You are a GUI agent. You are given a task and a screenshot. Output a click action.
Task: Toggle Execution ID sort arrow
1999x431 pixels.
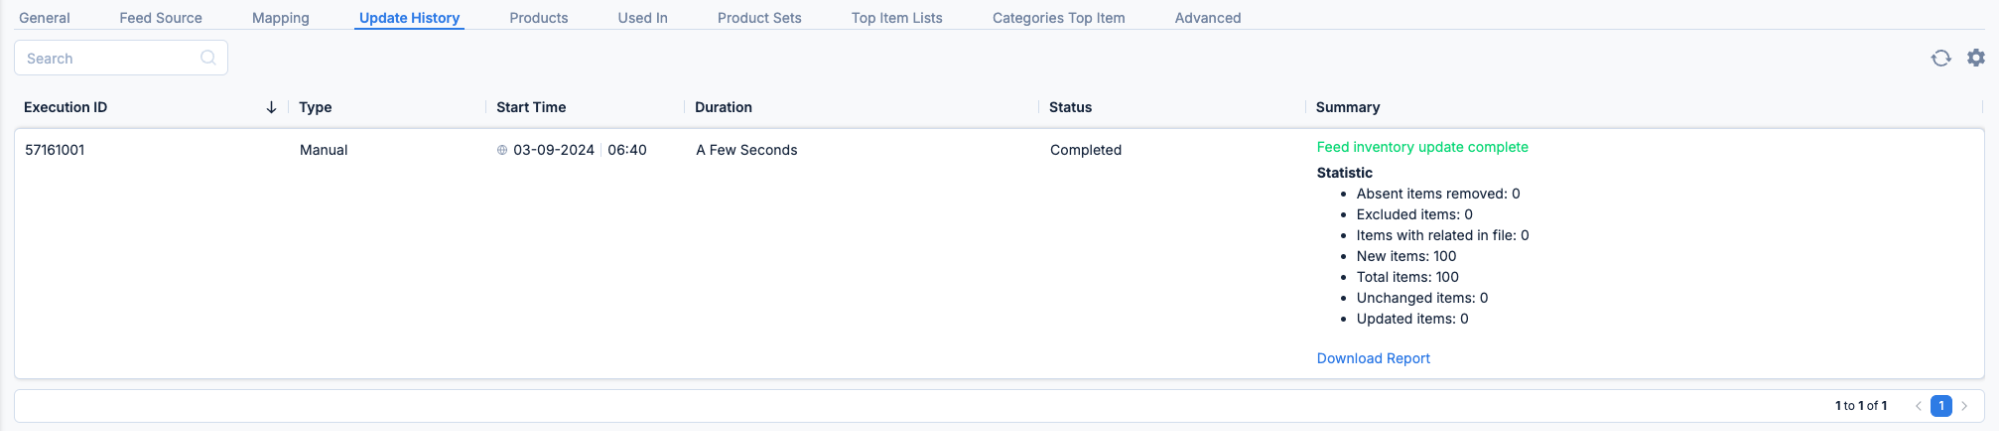[x=271, y=107]
